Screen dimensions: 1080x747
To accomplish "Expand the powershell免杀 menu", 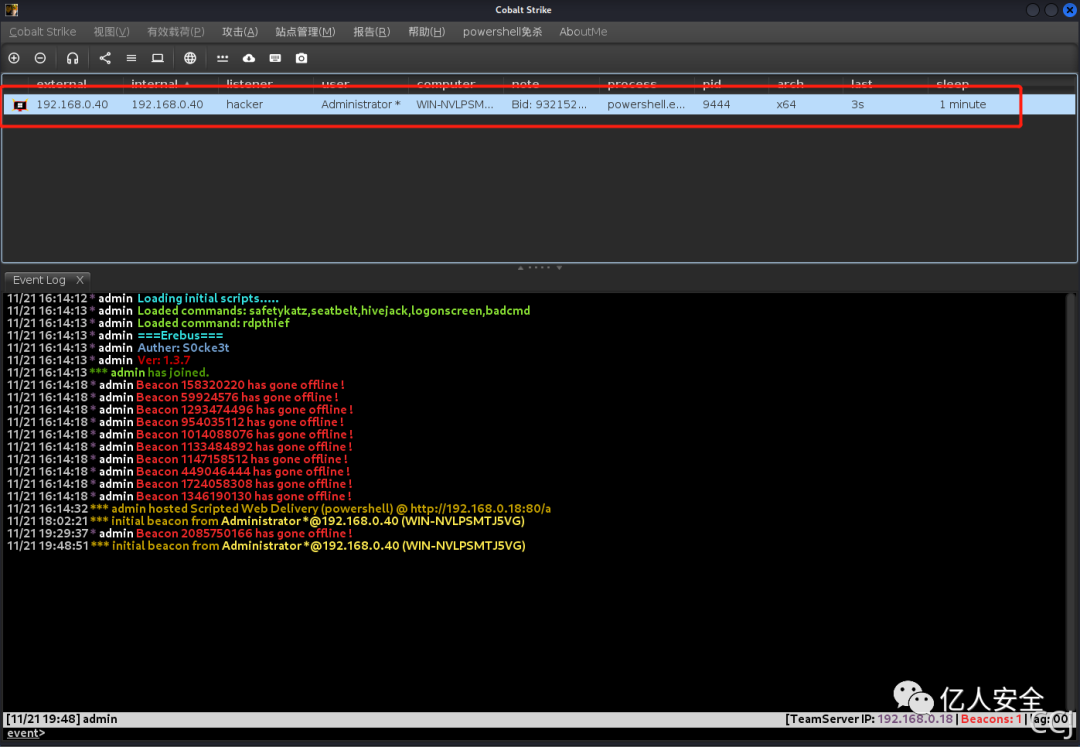I will coord(502,32).
